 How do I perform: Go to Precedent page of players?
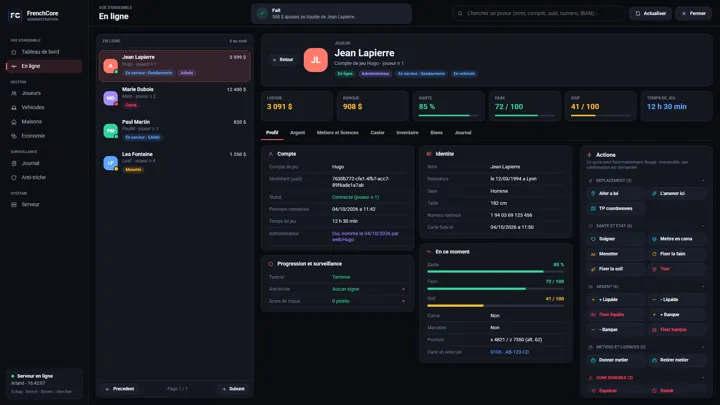[120, 389]
